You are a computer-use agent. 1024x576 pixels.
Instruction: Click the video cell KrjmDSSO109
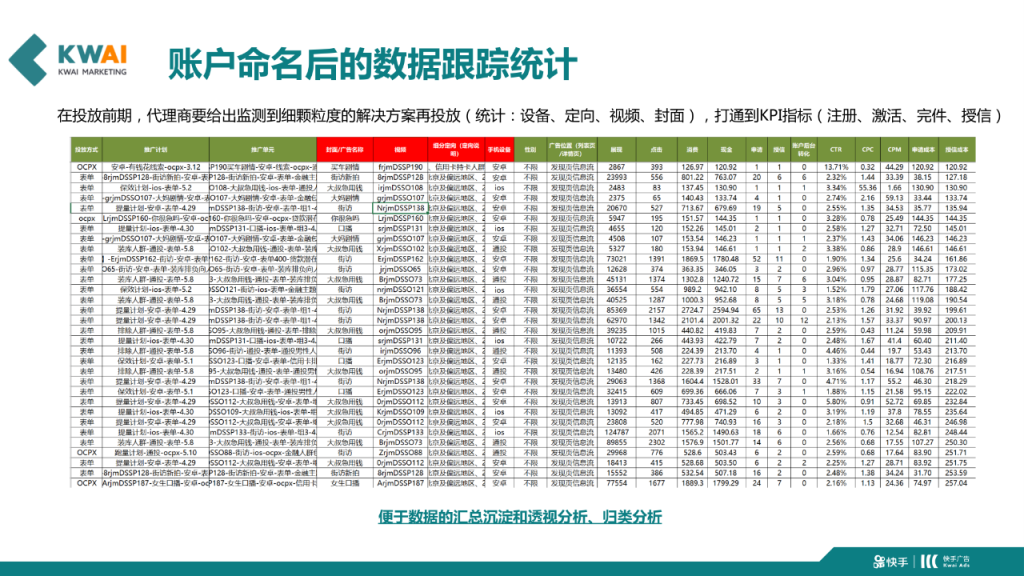point(400,412)
